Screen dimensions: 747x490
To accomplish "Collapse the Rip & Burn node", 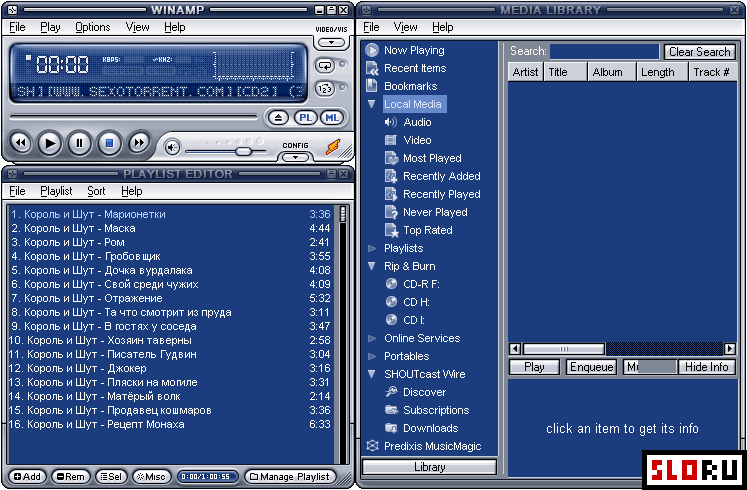I will (372, 266).
